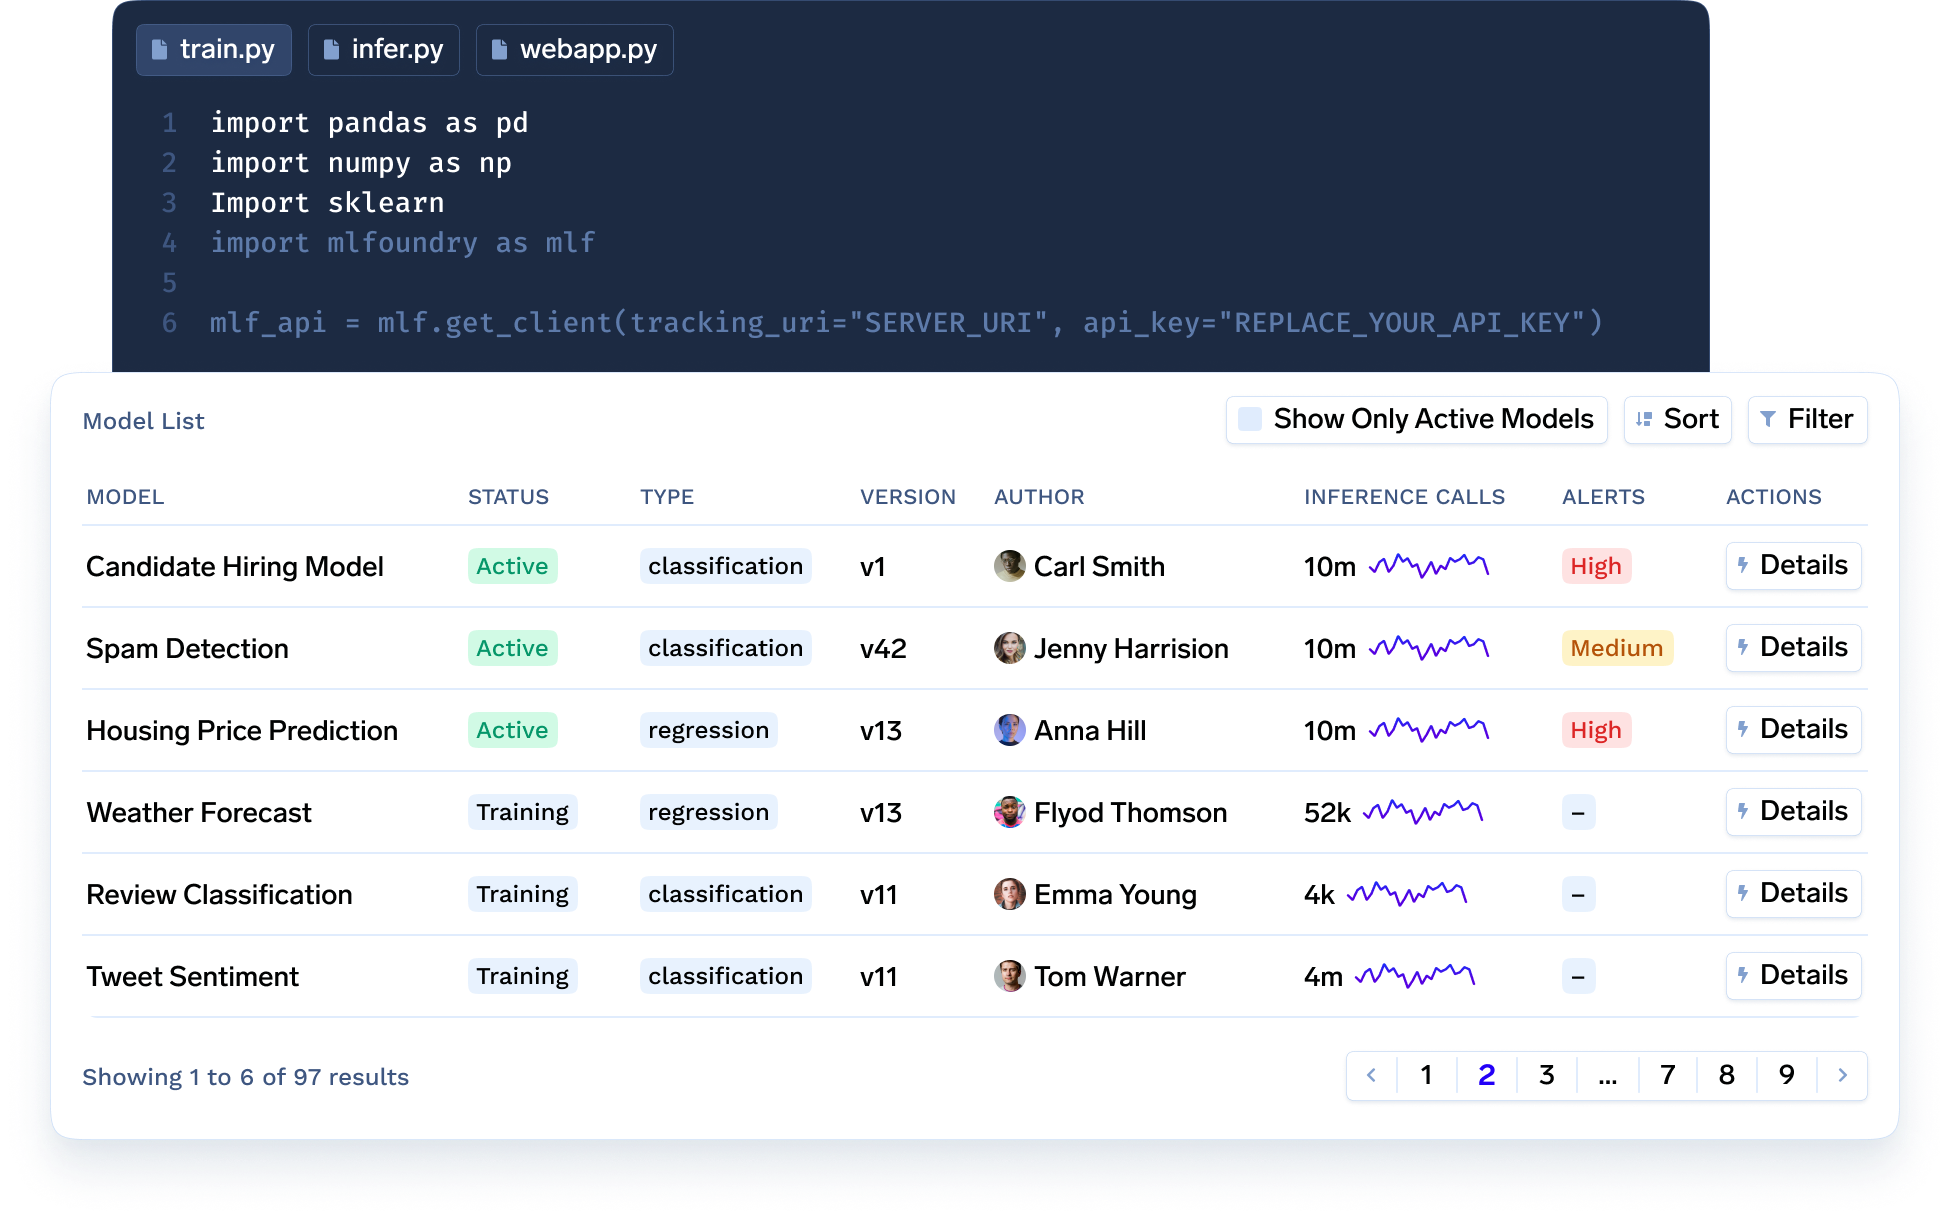Open the webapp.py tab

click(x=575, y=49)
